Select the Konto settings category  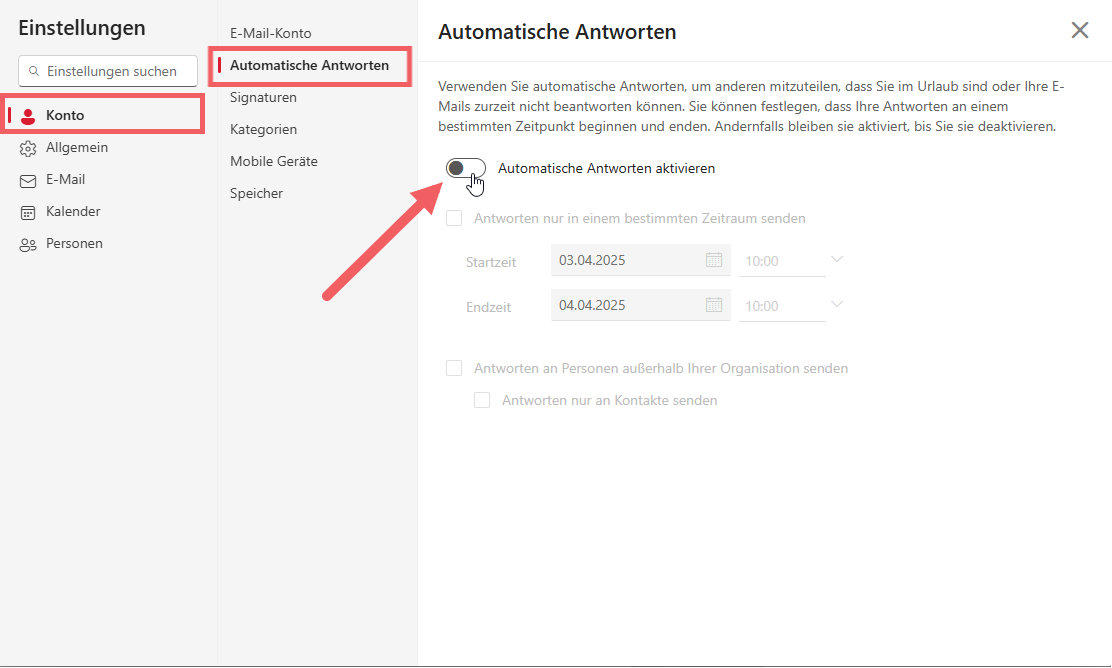coord(104,115)
